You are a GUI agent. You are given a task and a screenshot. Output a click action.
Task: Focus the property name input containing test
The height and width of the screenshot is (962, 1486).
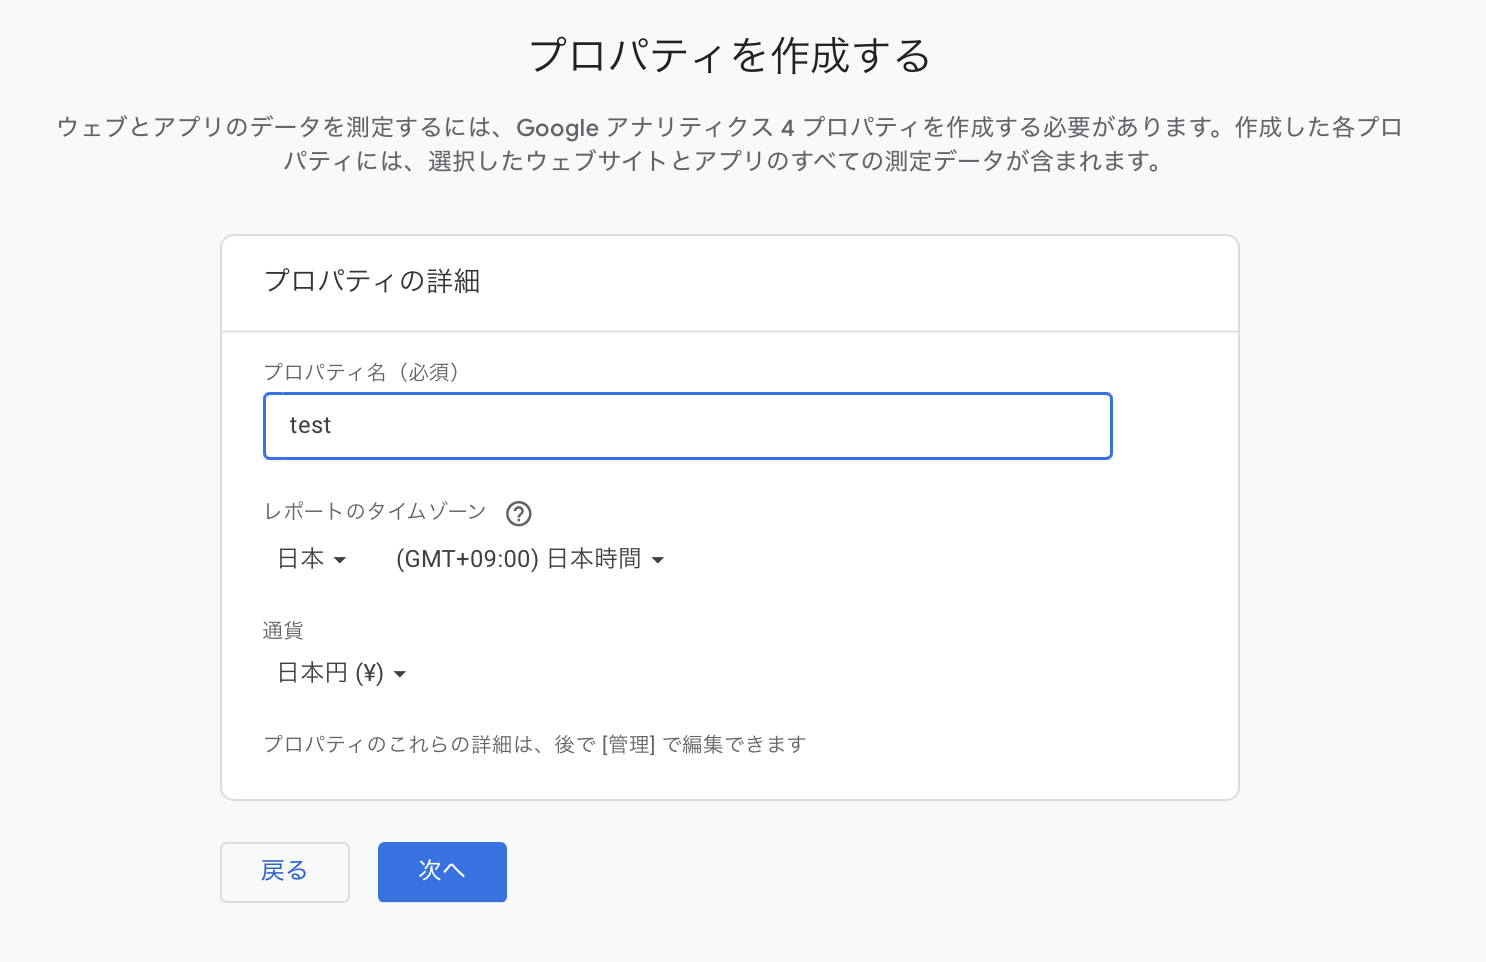point(687,425)
